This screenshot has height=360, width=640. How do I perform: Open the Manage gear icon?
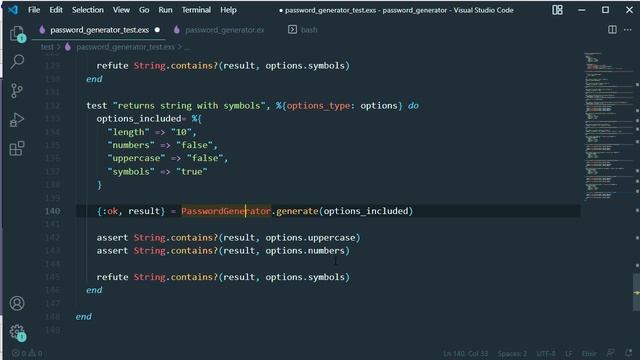[17, 332]
